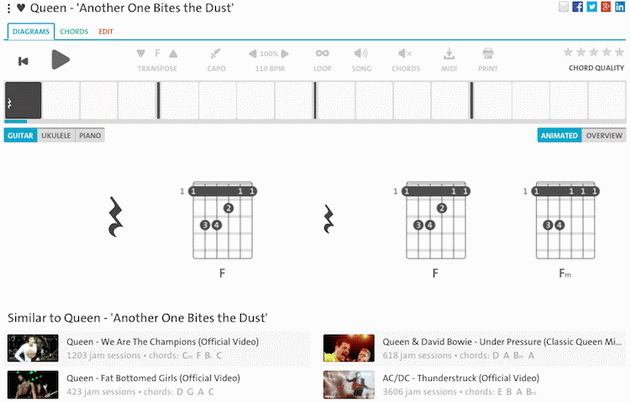Switch to the Chords tab

coord(74,31)
